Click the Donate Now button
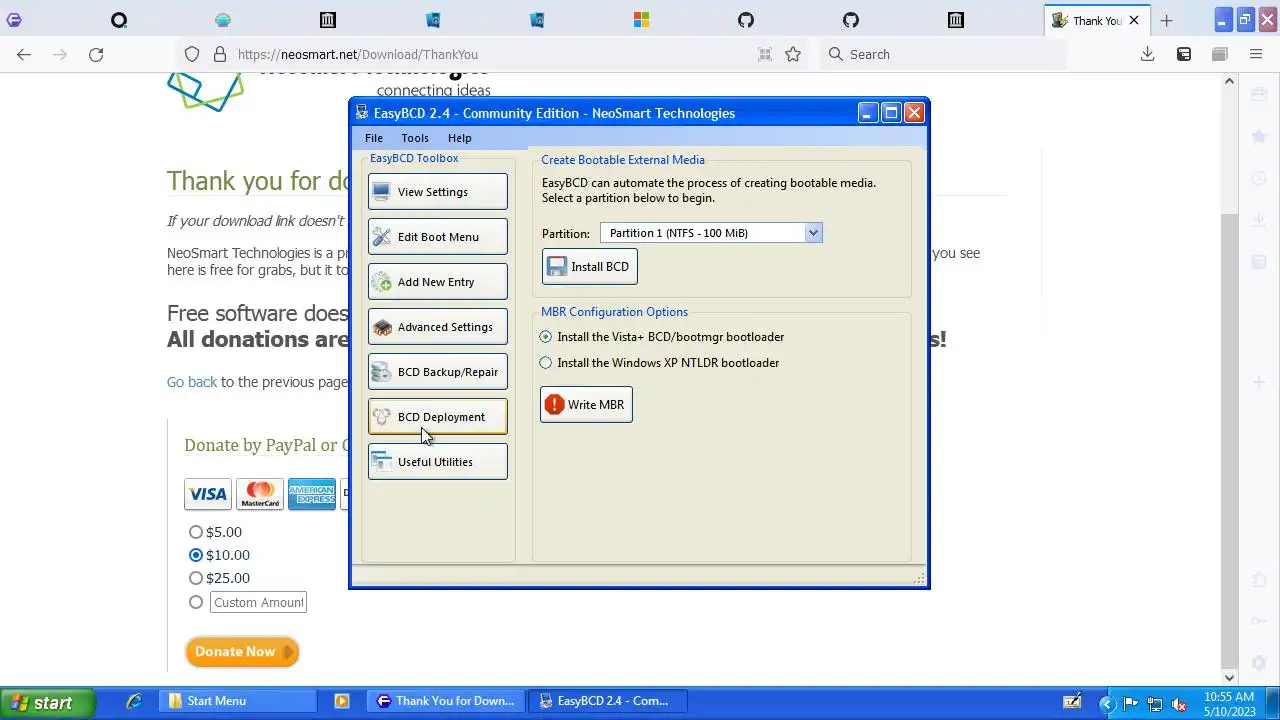 (242, 652)
